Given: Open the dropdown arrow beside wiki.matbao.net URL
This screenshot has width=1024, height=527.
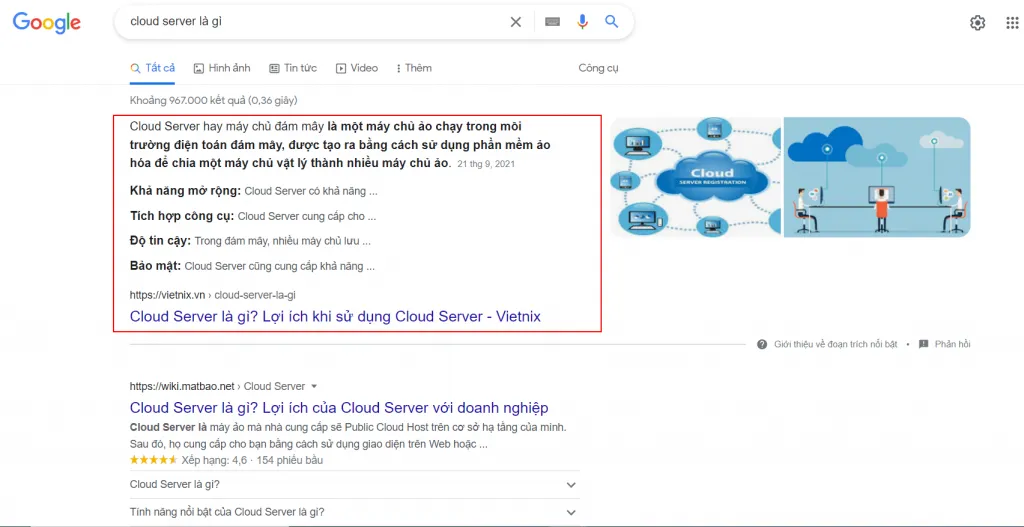Looking at the screenshot, I should pos(314,386).
